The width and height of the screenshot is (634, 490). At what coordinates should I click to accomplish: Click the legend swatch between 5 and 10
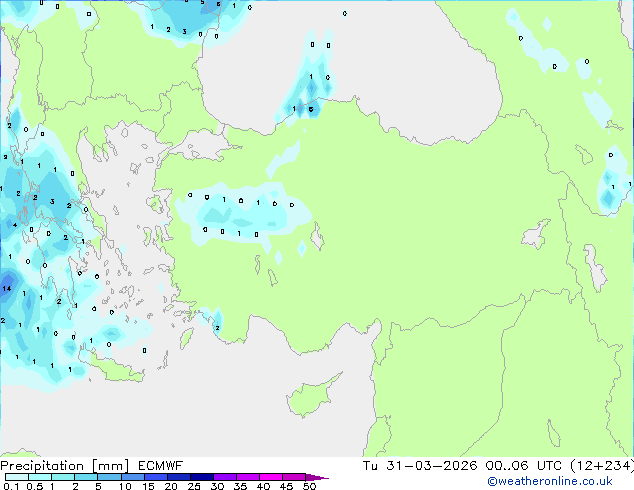[109, 477]
